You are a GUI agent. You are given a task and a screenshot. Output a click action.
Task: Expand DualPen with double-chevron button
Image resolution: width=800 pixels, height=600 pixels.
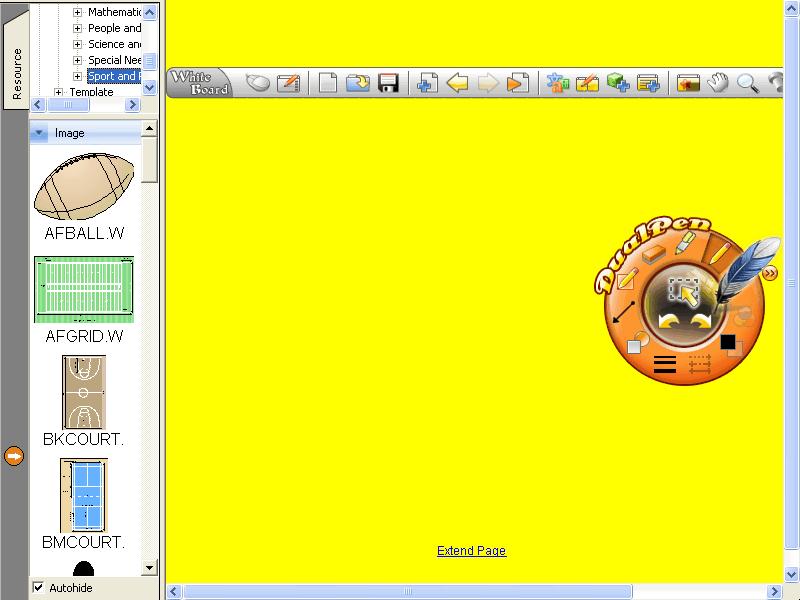pos(769,273)
